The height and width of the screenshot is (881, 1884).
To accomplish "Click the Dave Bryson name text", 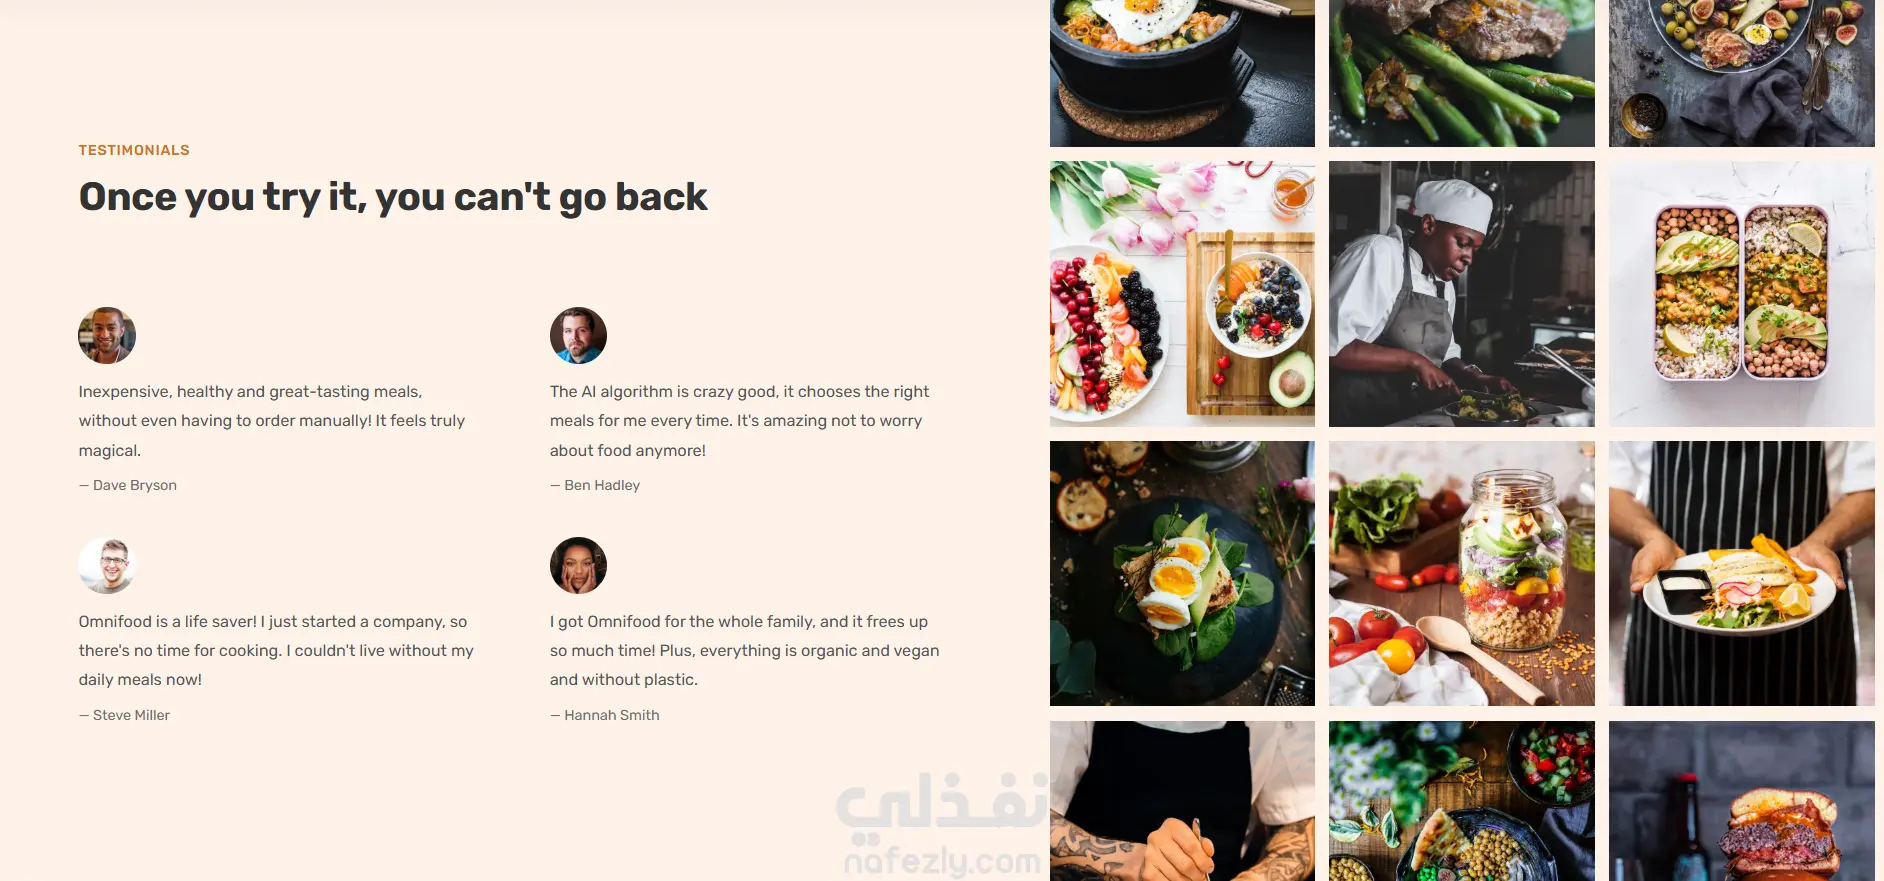I will (135, 485).
